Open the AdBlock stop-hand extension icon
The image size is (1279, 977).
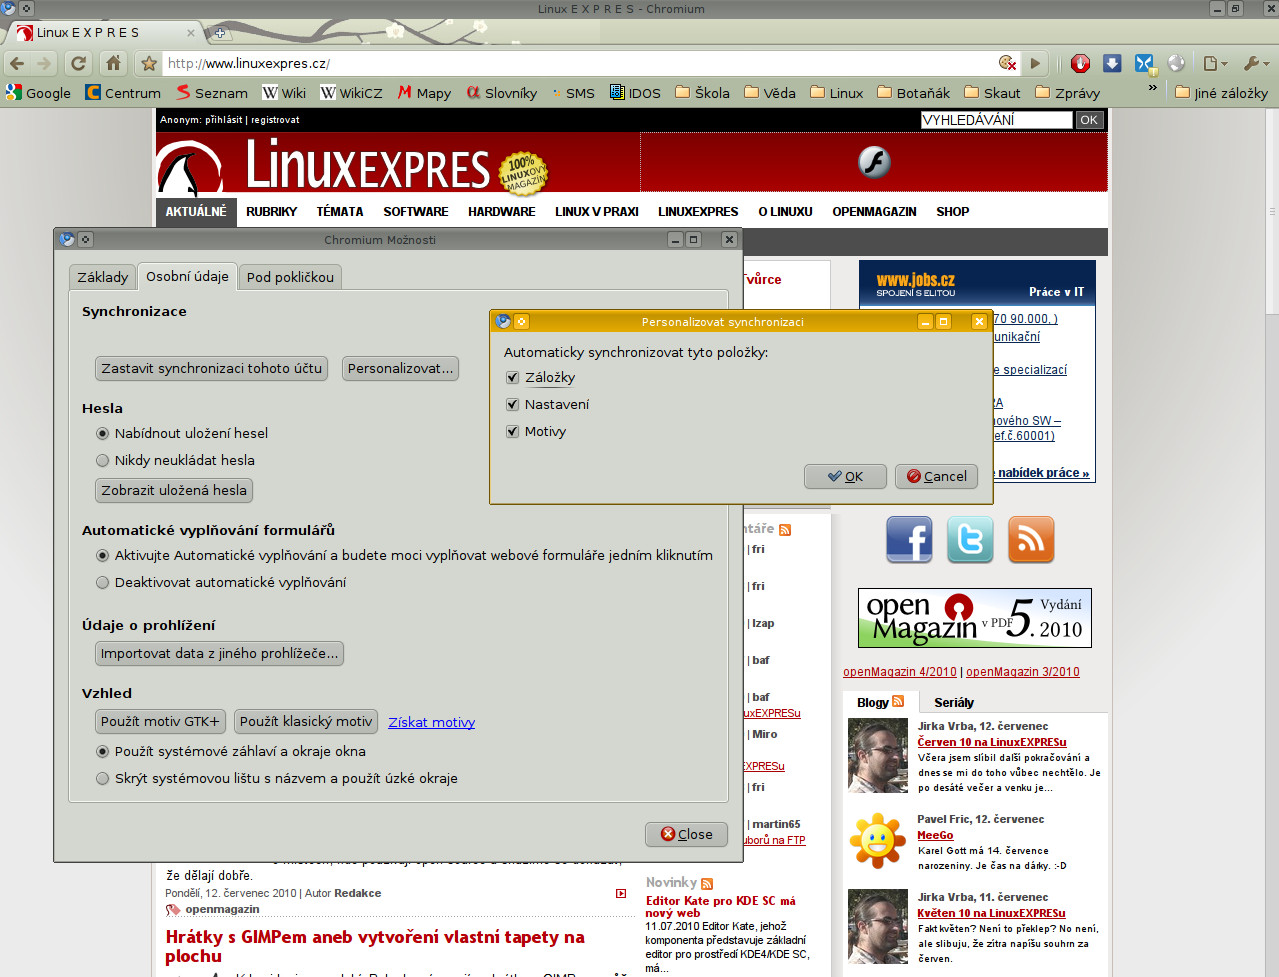click(1080, 63)
